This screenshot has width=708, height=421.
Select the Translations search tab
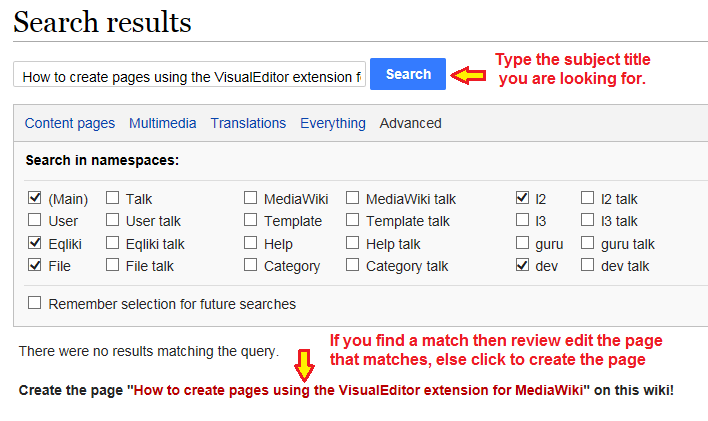click(x=248, y=123)
